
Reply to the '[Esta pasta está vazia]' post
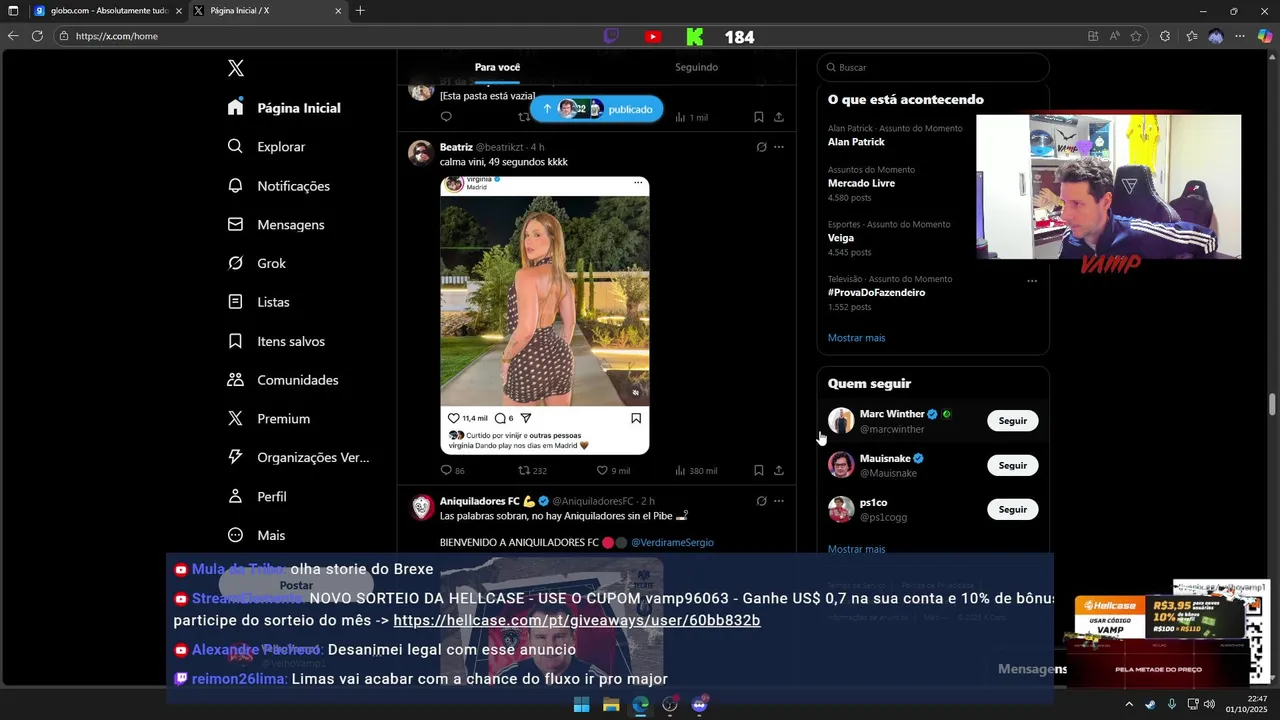click(x=446, y=117)
